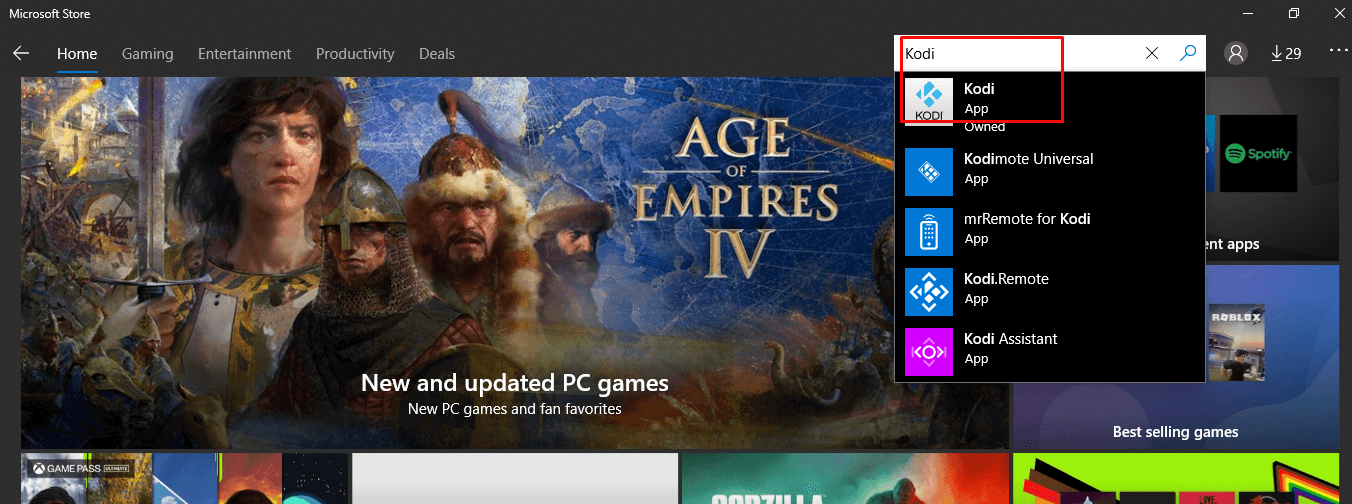Open the Home tab
The width and height of the screenshot is (1352, 504).
tap(77, 54)
